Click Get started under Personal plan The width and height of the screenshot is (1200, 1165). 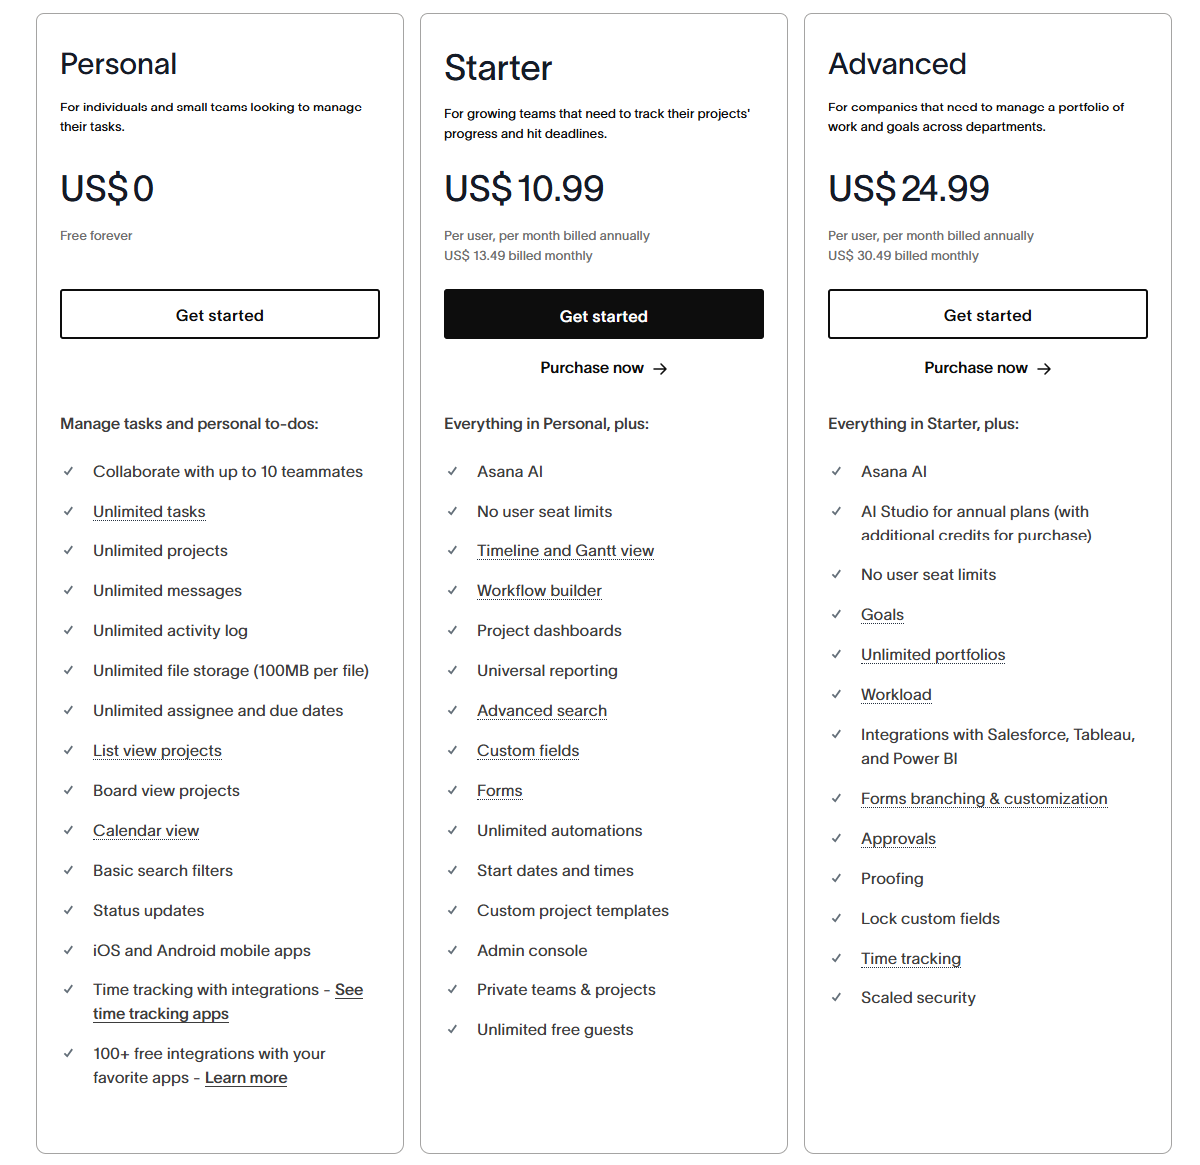tap(220, 314)
